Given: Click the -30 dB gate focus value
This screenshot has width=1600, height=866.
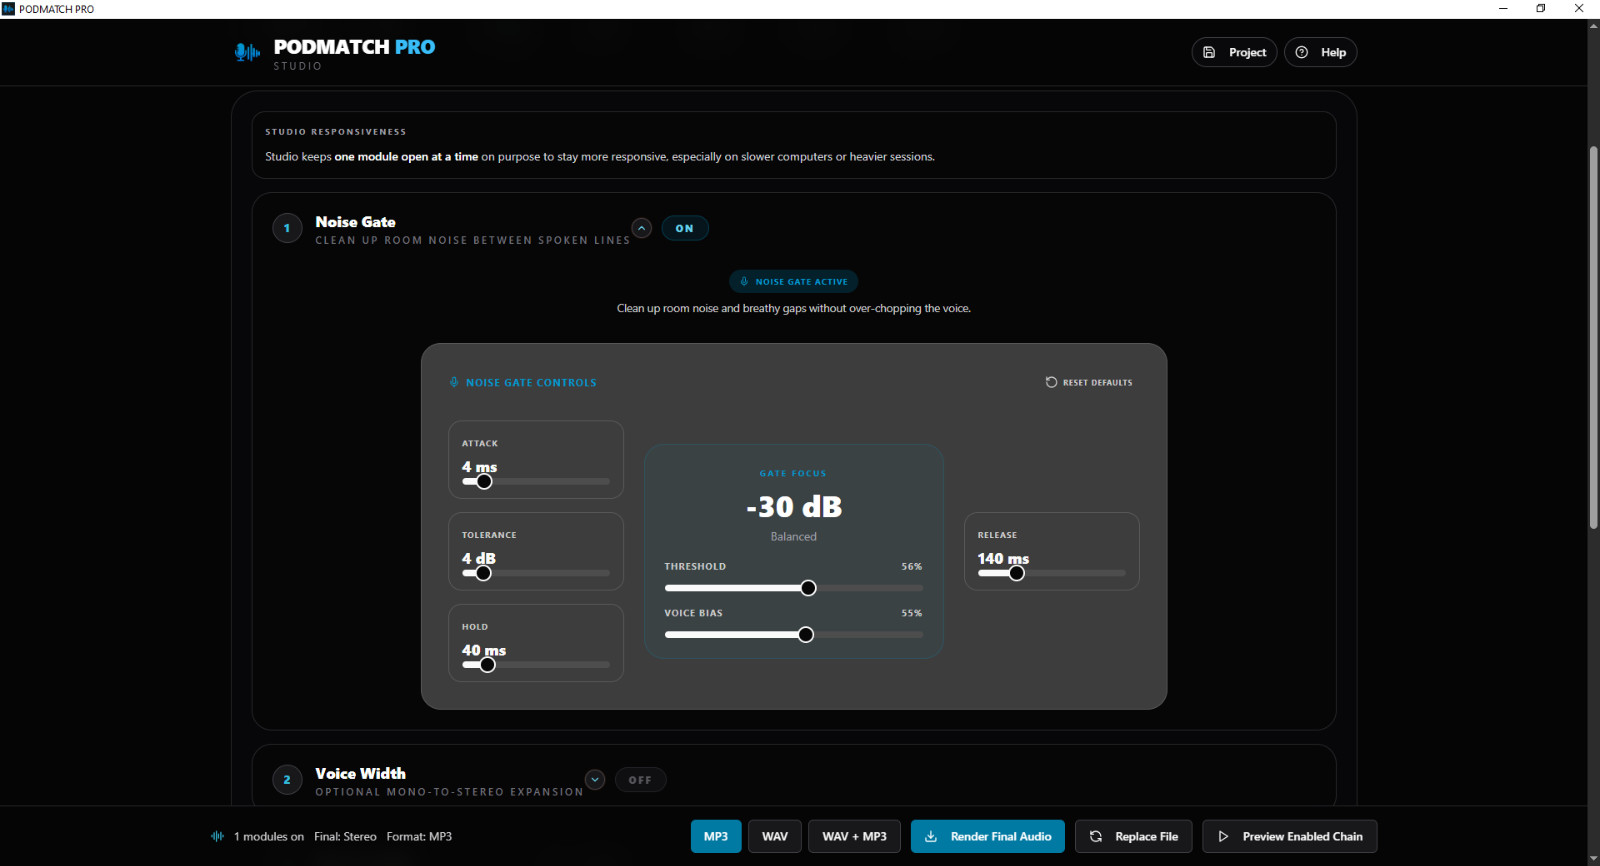Looking at the screenshot, I should coord(794,507).
